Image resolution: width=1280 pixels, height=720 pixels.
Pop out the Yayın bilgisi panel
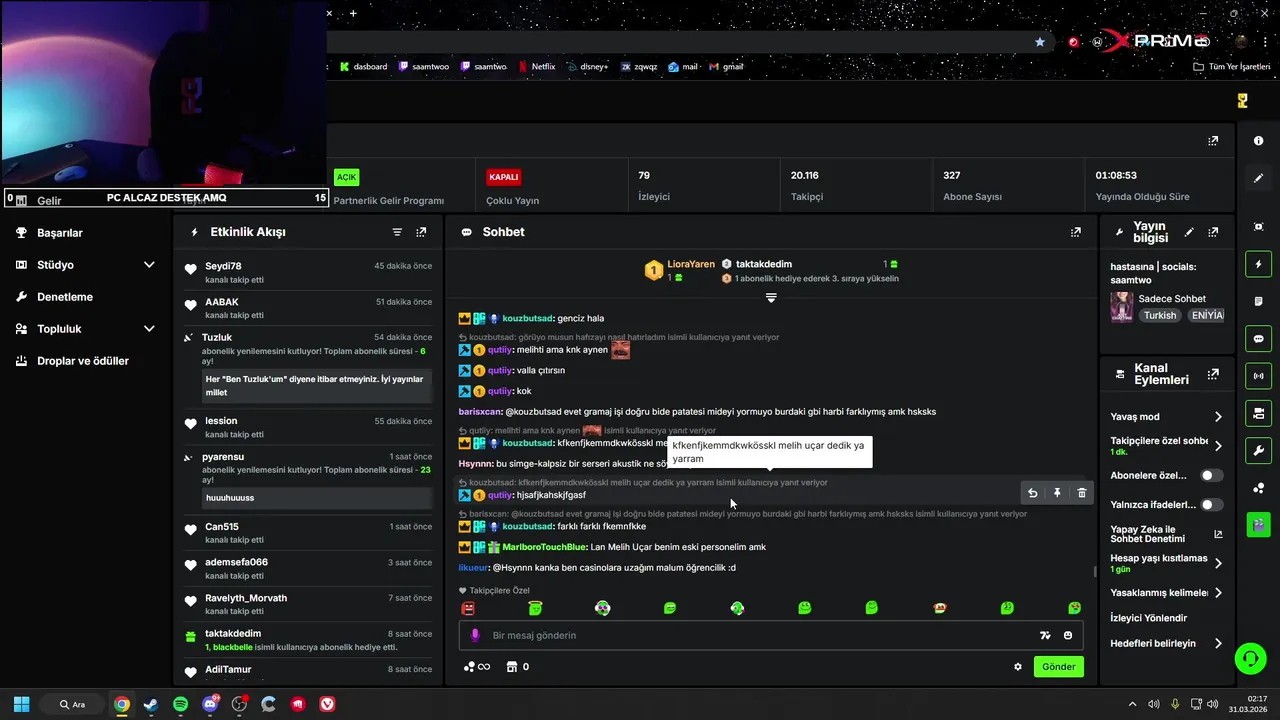pyautogui.click(x=1213, y=232)
